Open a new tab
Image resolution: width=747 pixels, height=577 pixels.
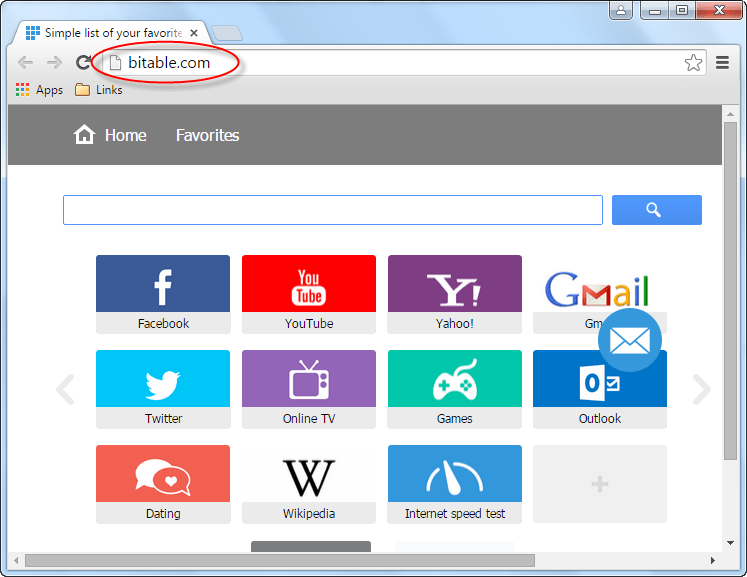coord(227,33)
